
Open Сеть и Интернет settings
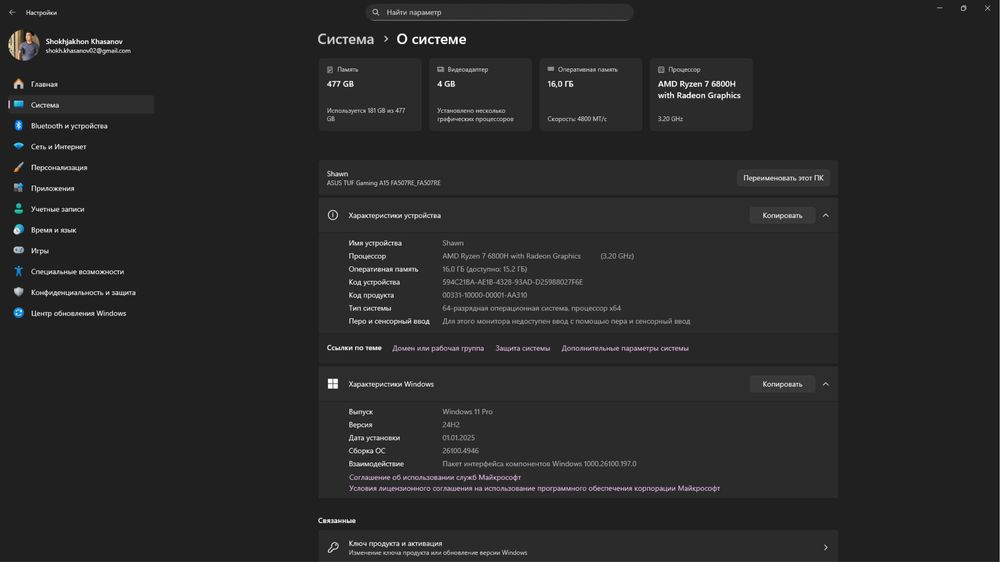(81, 146)
